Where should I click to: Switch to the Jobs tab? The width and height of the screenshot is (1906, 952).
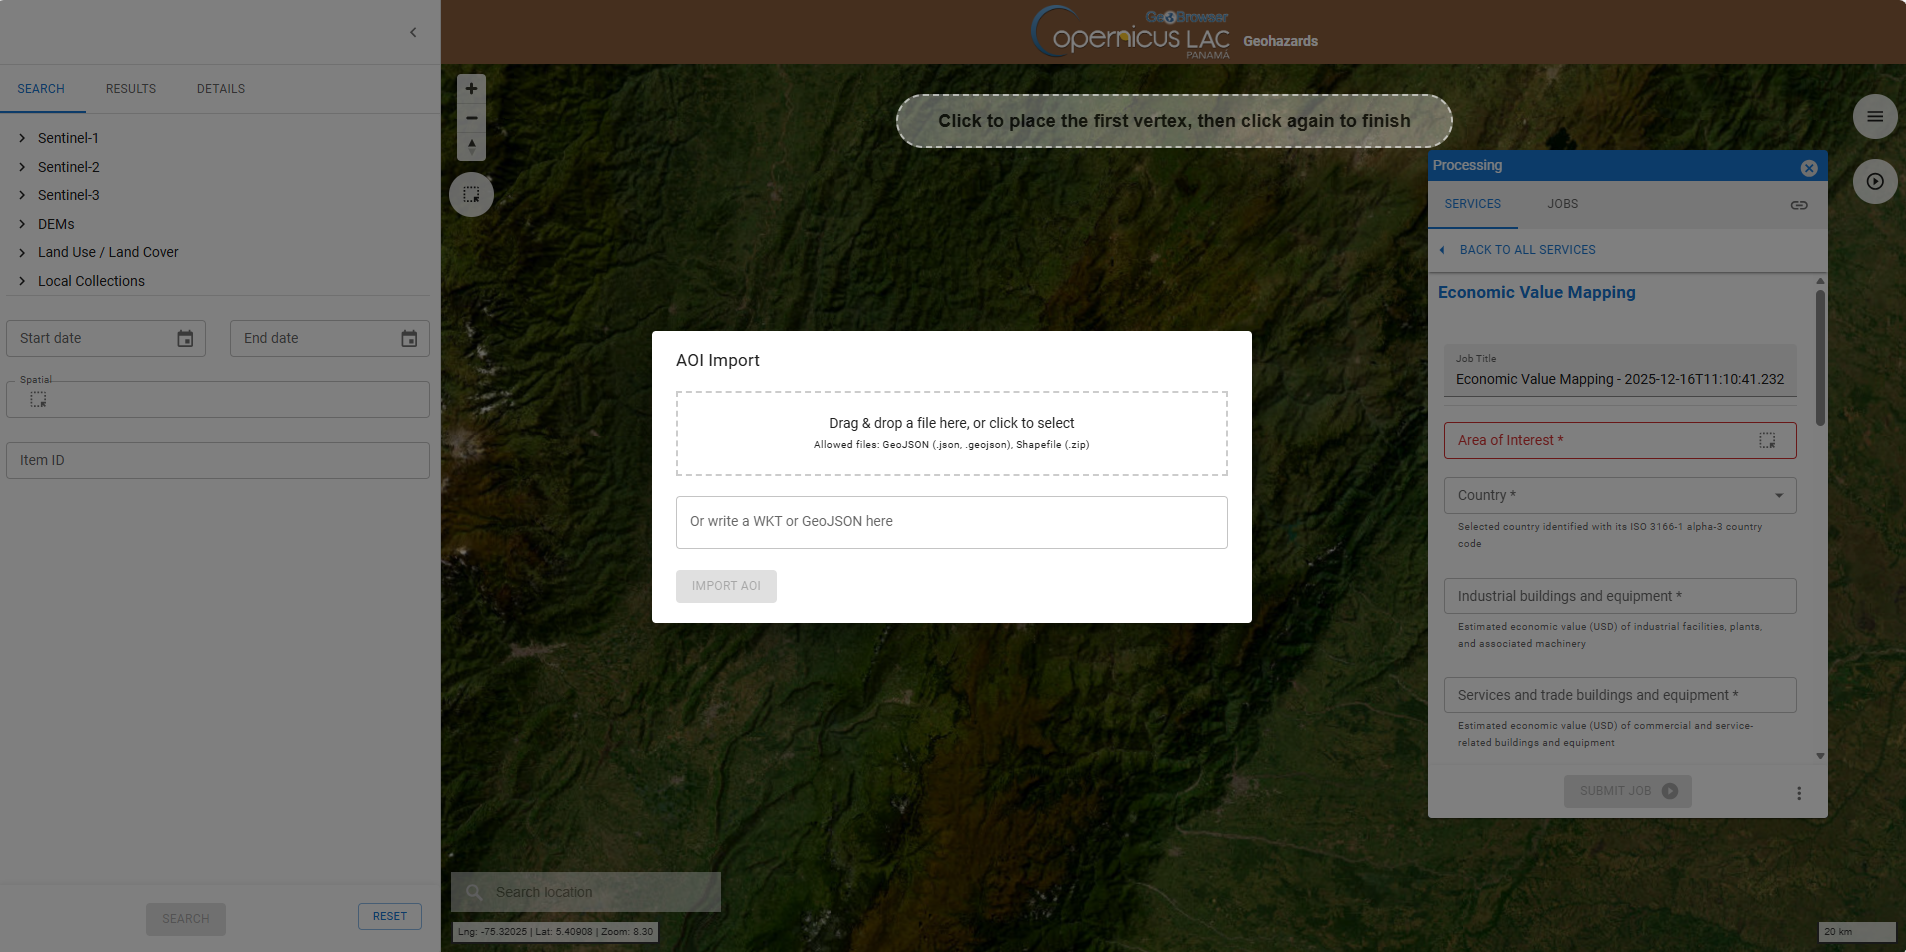pyautogui.click(x=1562, y=204)
